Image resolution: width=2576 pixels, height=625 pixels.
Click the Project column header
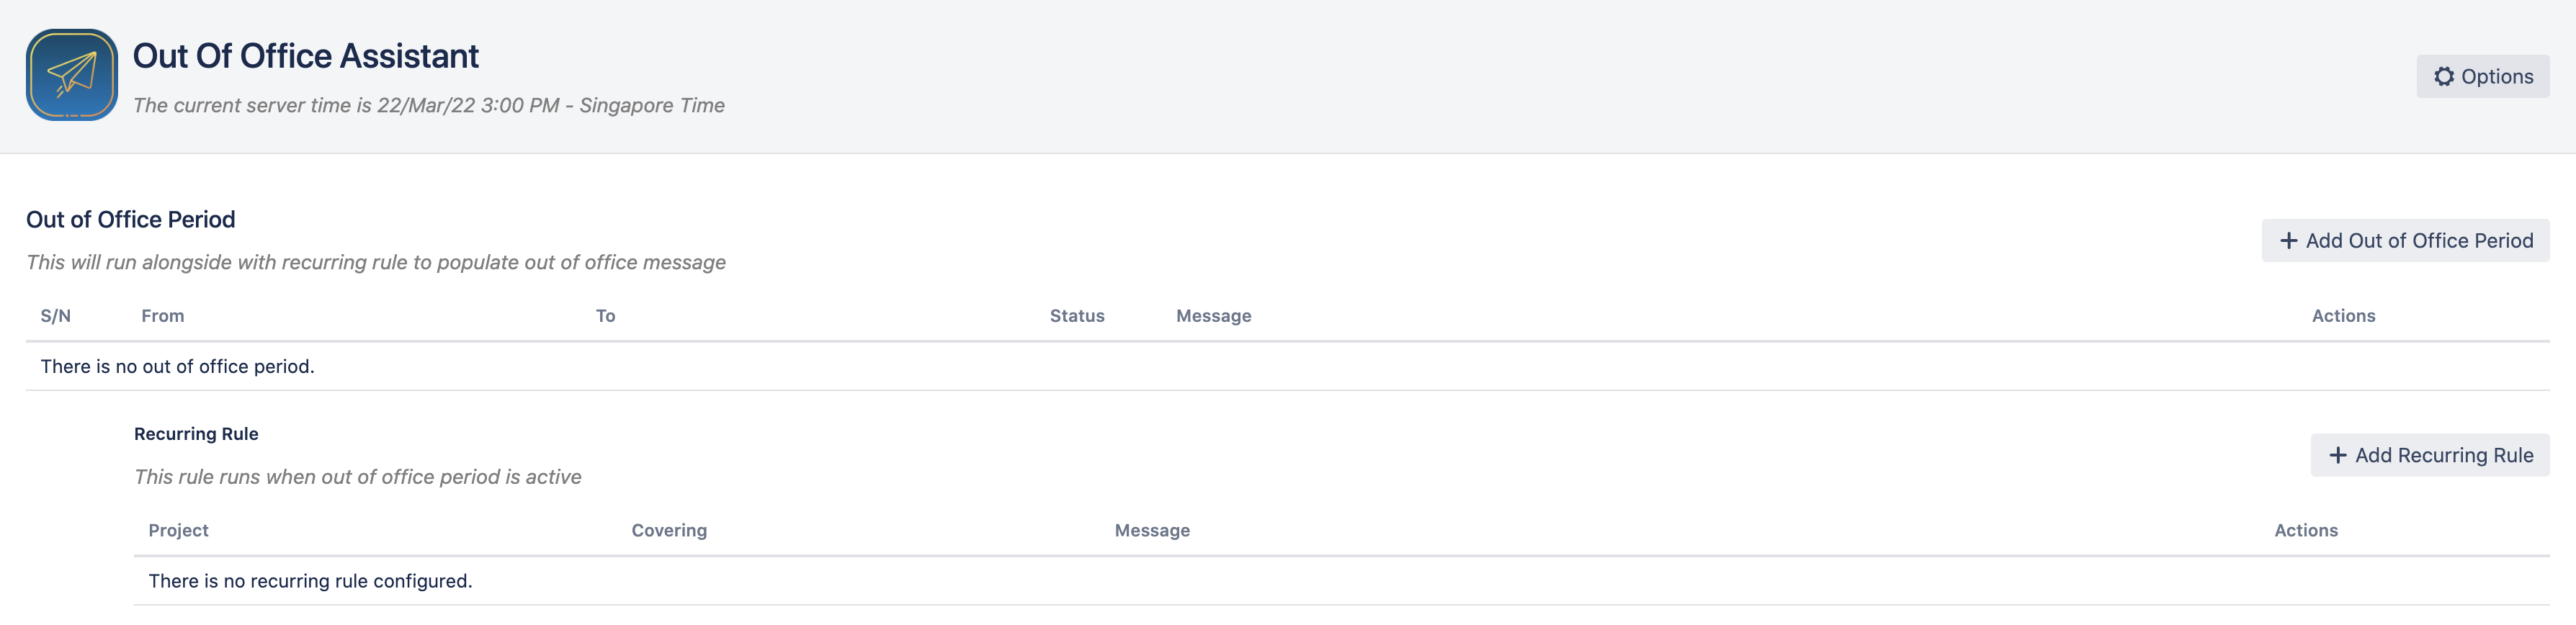[x=178, y=530]
